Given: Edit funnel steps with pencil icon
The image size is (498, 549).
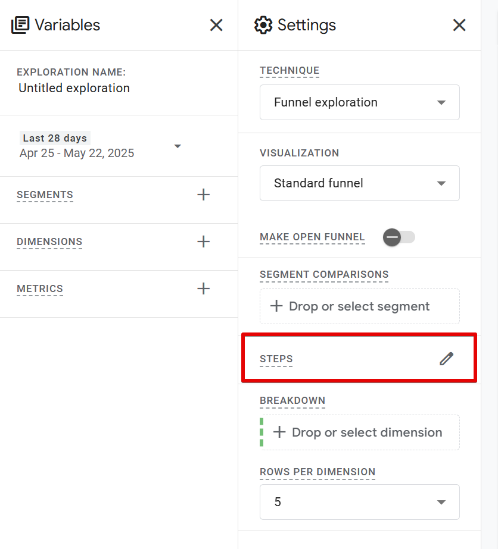Looking at the screenshot, I should click(447, 359).
